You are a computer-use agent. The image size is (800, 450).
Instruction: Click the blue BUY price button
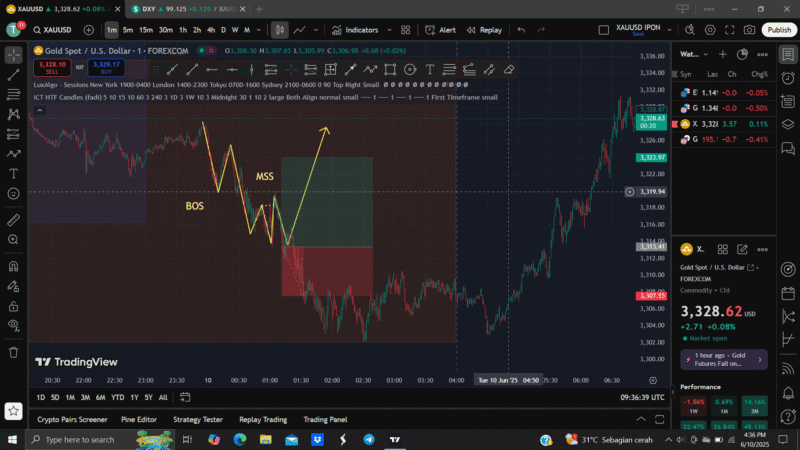(x=106, y=67)
